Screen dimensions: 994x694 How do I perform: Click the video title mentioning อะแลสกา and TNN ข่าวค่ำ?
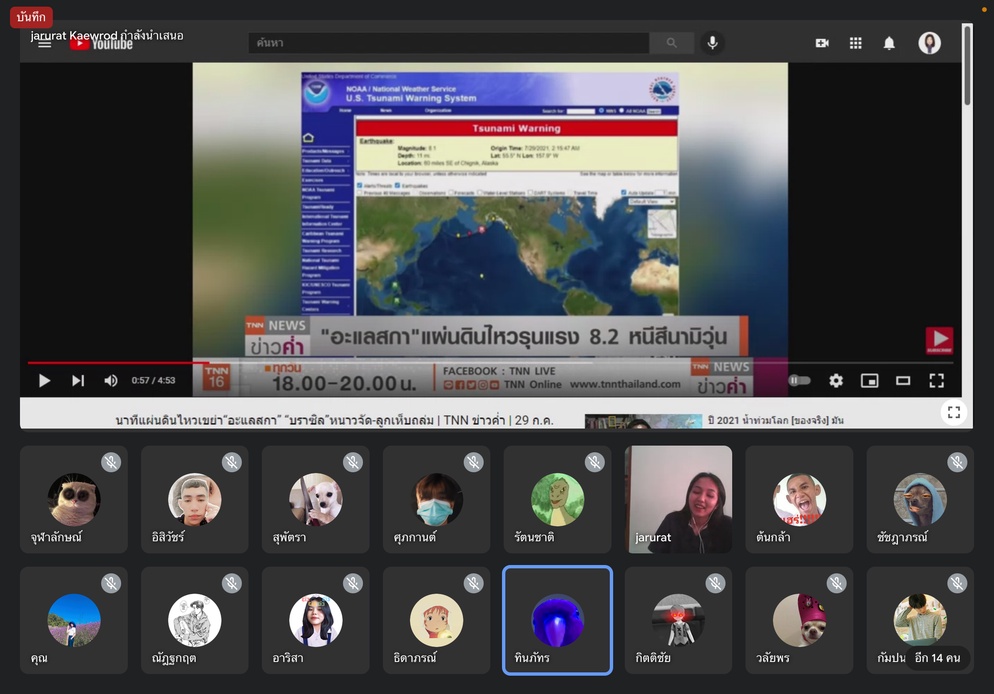coord(334,420)
